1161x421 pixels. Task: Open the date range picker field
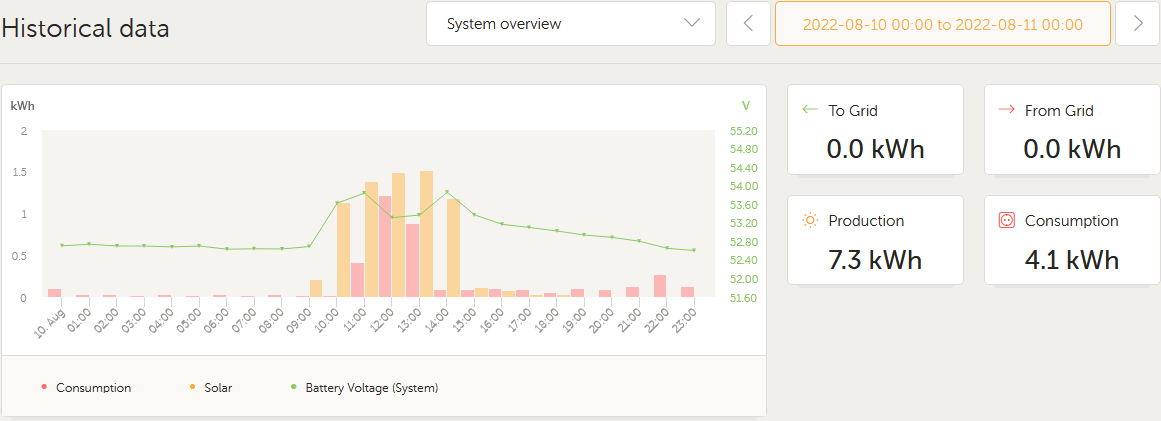pyautogui.click(x=942, y=24)
